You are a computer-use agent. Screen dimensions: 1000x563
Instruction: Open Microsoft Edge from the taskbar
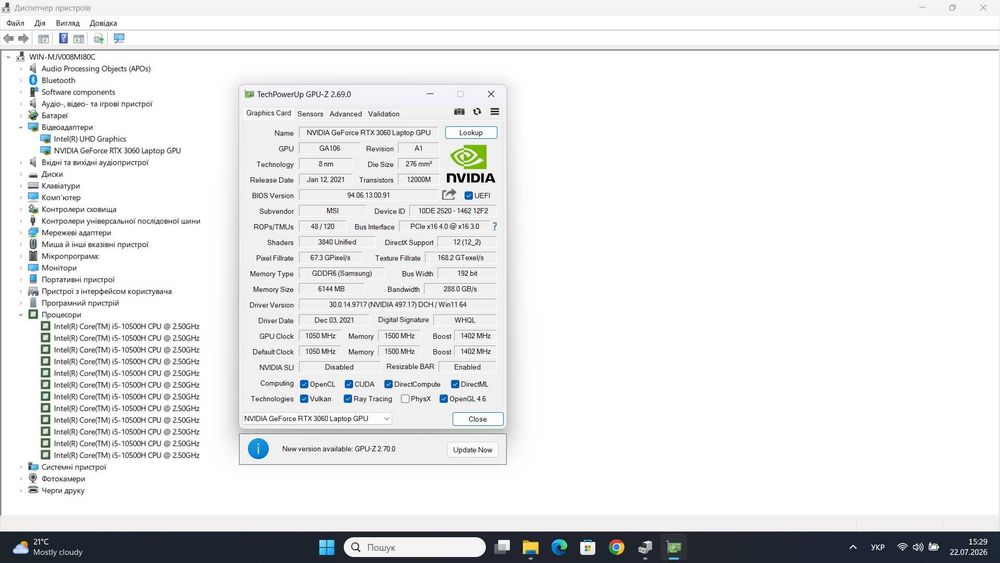(x=559, y=547)
